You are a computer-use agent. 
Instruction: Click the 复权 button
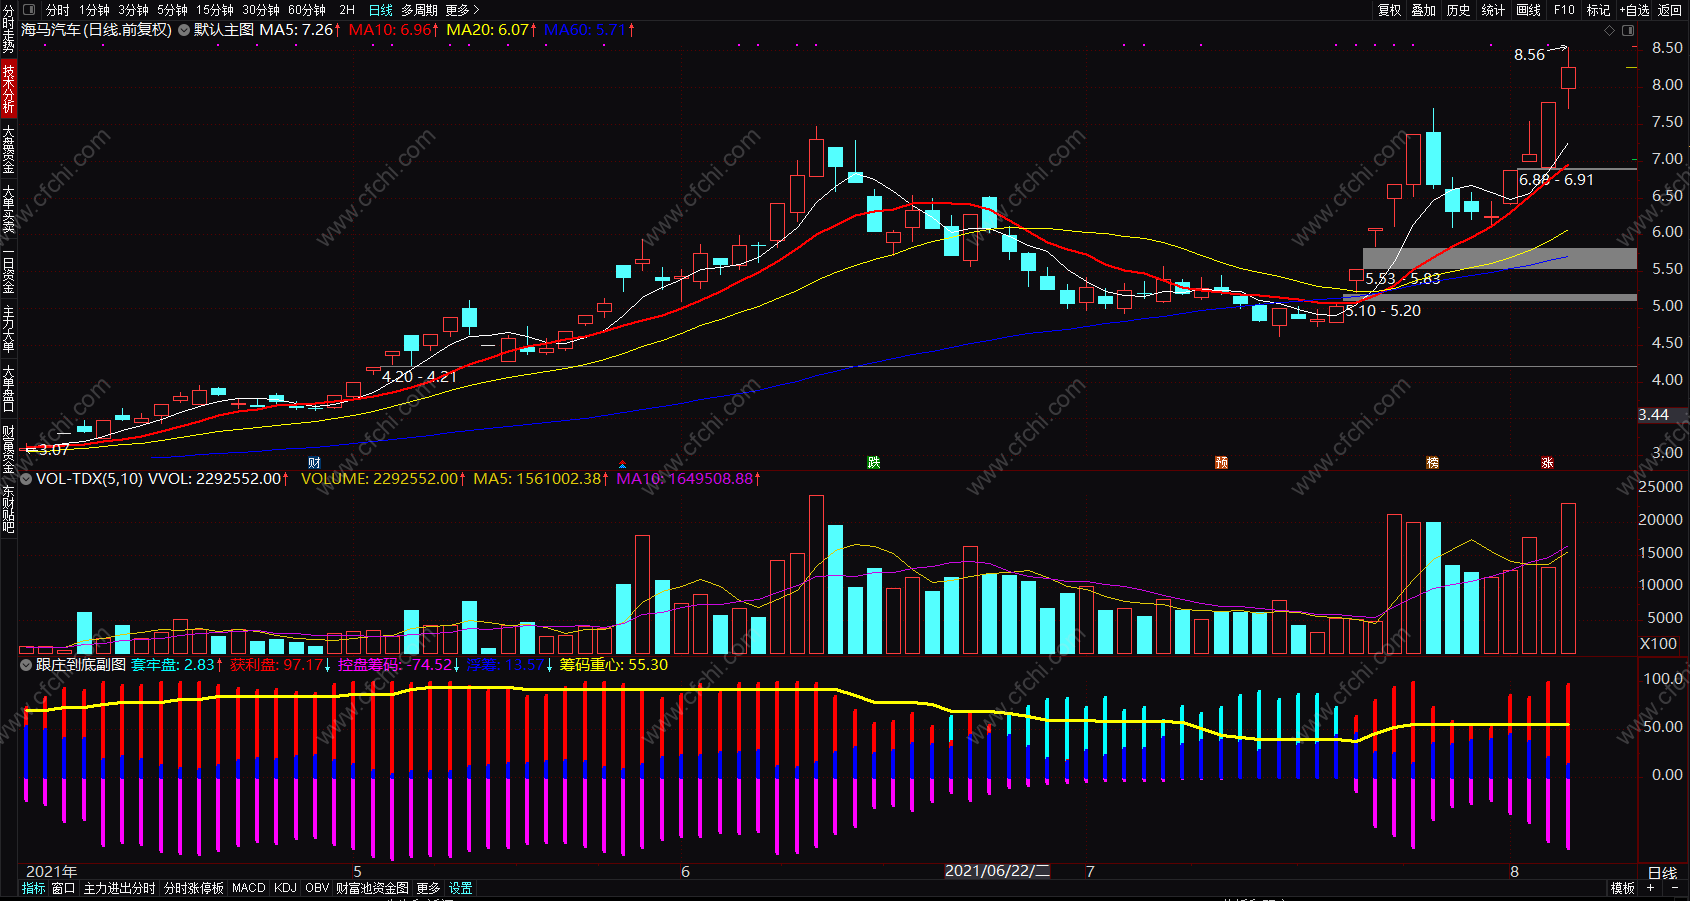tap(1389, 10)
